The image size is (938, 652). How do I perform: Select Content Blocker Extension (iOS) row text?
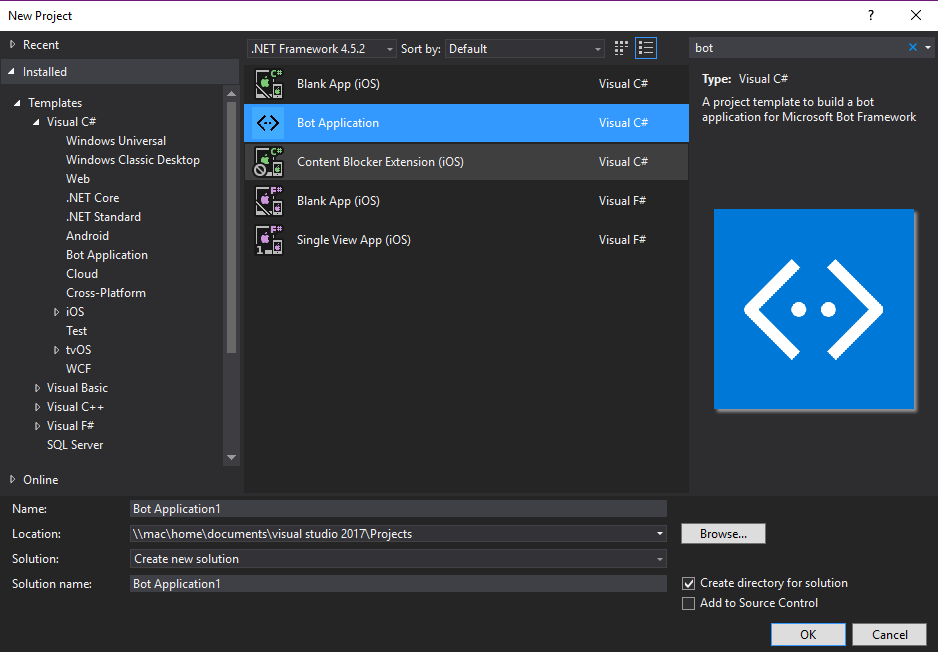(380, 162)
